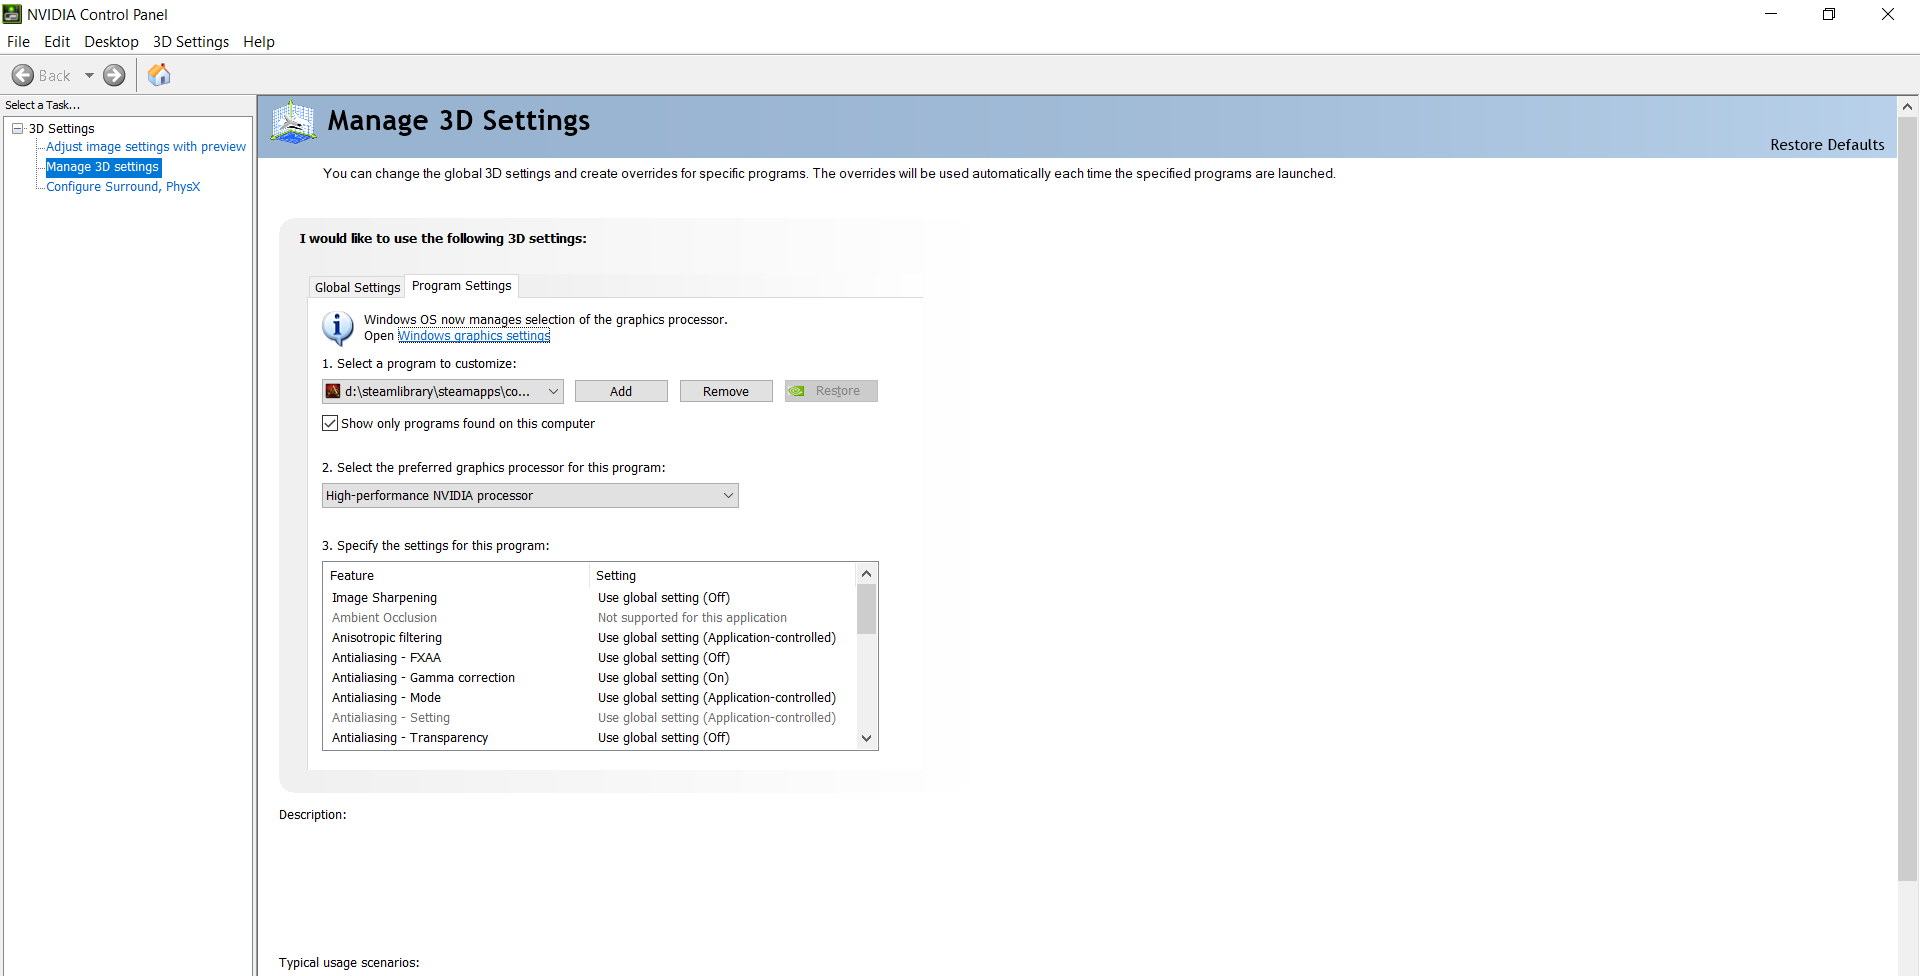
Task: Open the Help menu
Action: 259,42
